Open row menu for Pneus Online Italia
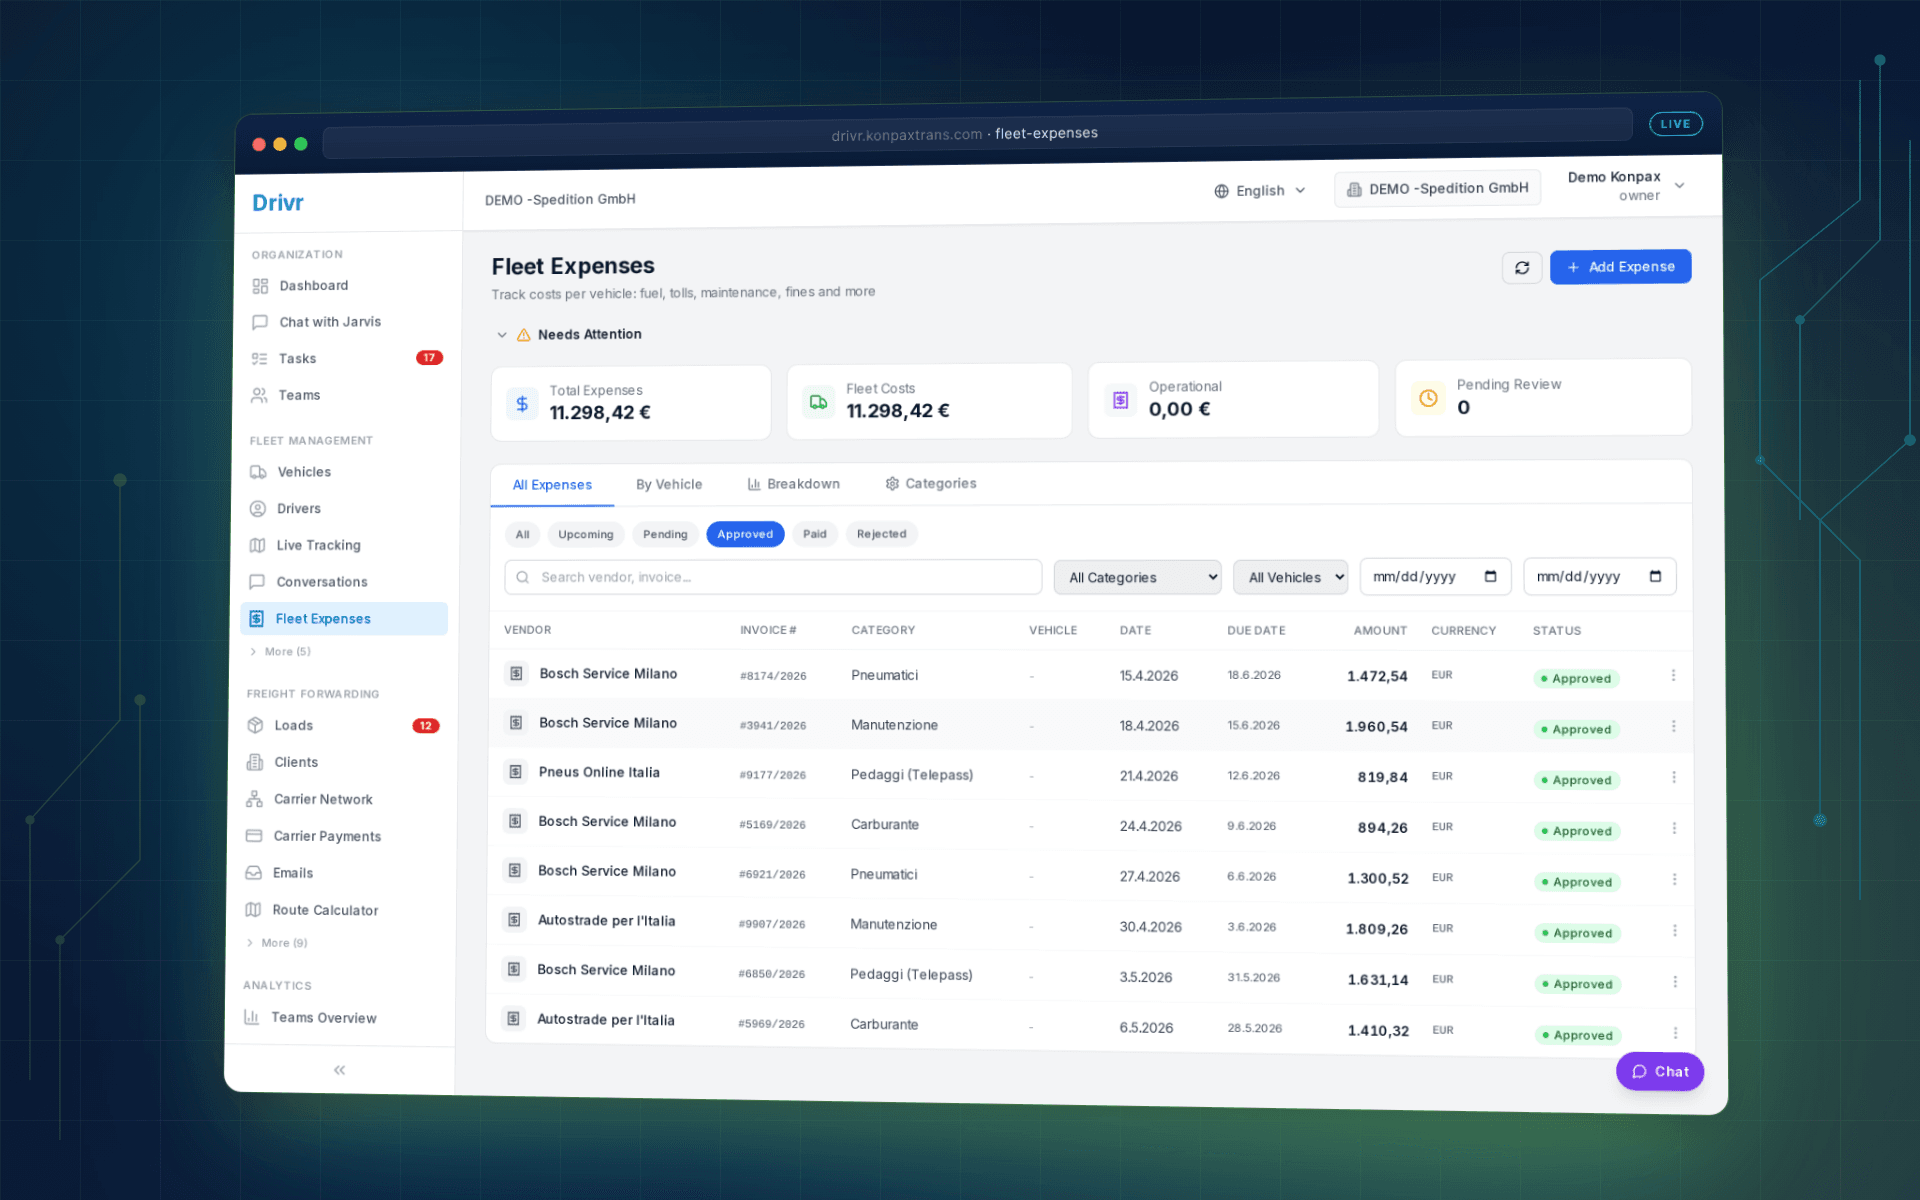 point(1674,777)
